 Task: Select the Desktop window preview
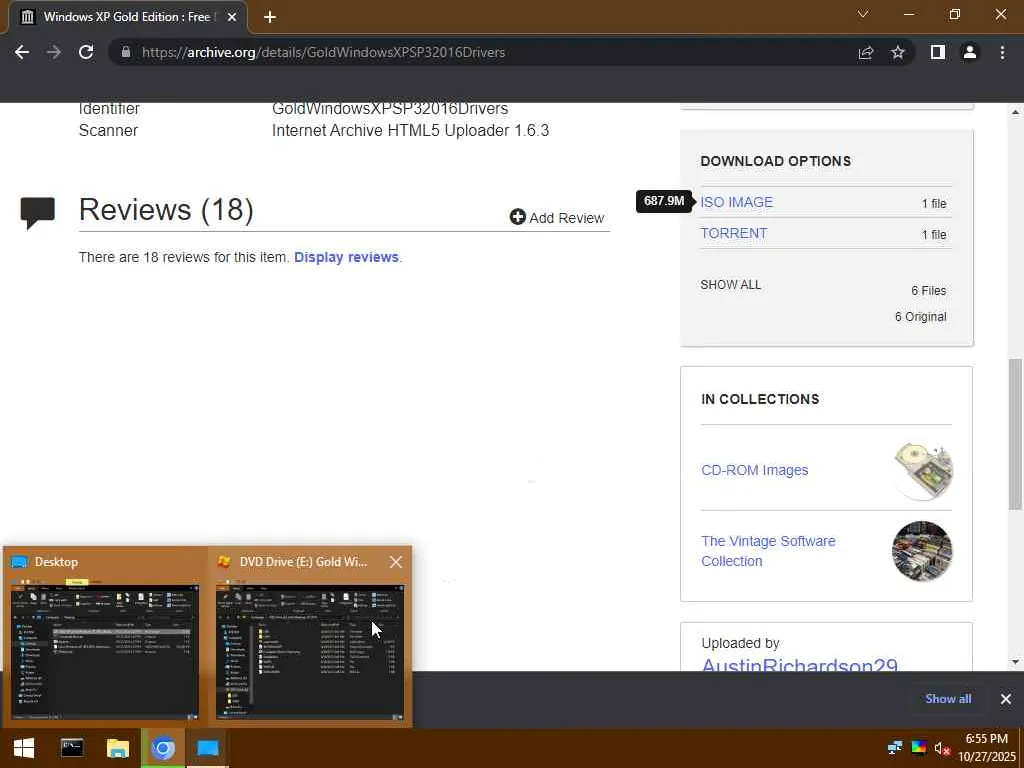click(105, 637)
